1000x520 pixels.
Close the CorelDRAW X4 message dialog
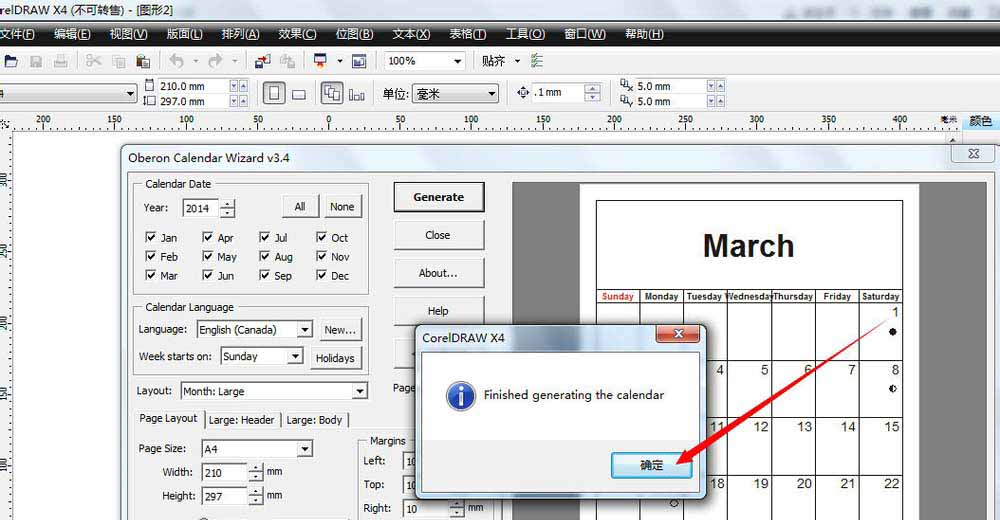tap(679, 334)
